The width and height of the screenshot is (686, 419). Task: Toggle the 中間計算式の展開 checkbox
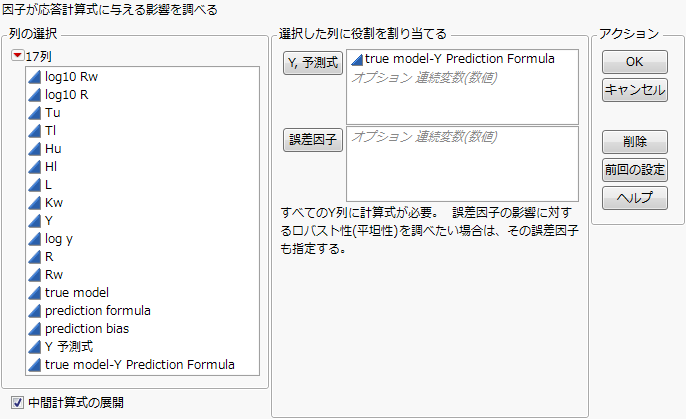(16, 403)
